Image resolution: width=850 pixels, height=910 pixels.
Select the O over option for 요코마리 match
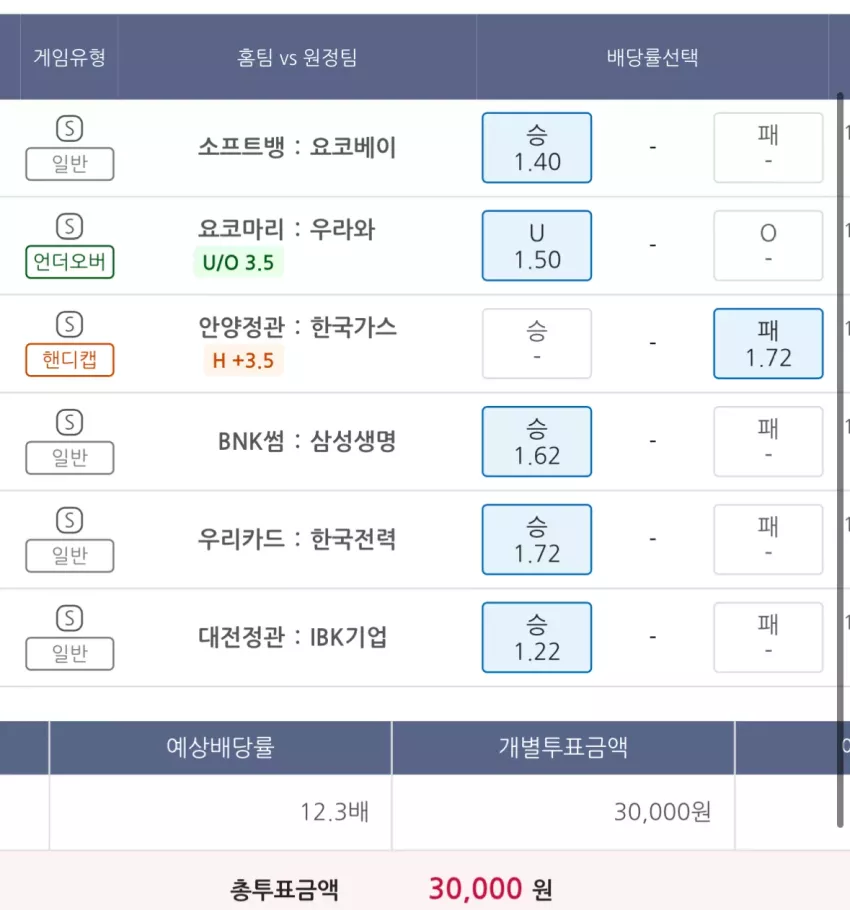[x=768, y=246]
